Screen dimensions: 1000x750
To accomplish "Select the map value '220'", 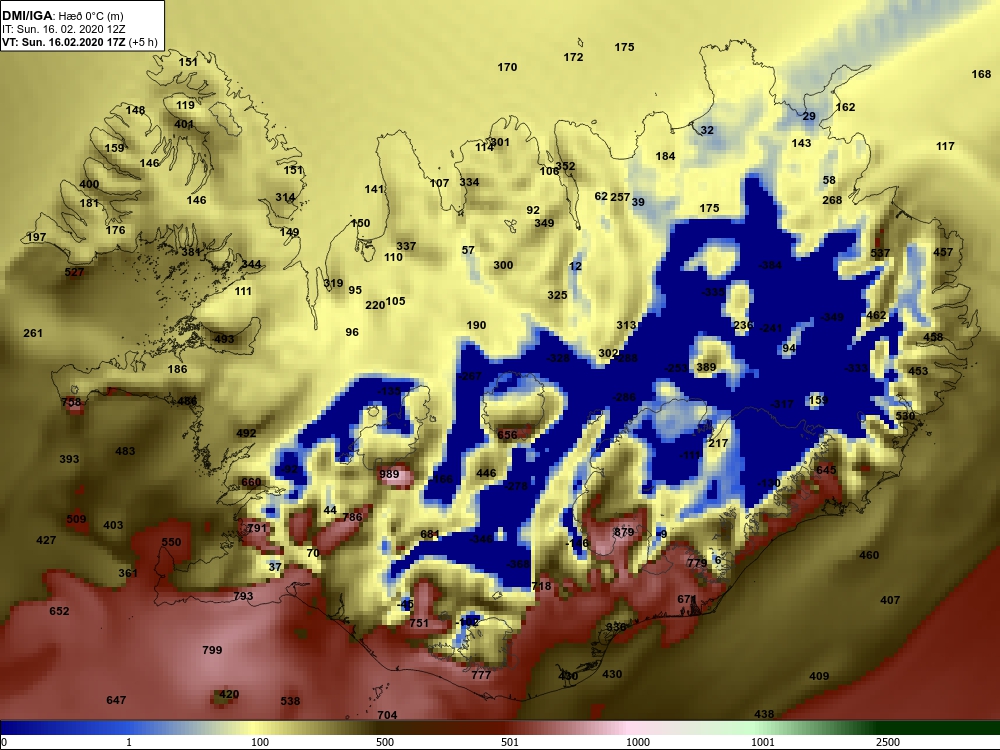I will [x=375, y=305].
